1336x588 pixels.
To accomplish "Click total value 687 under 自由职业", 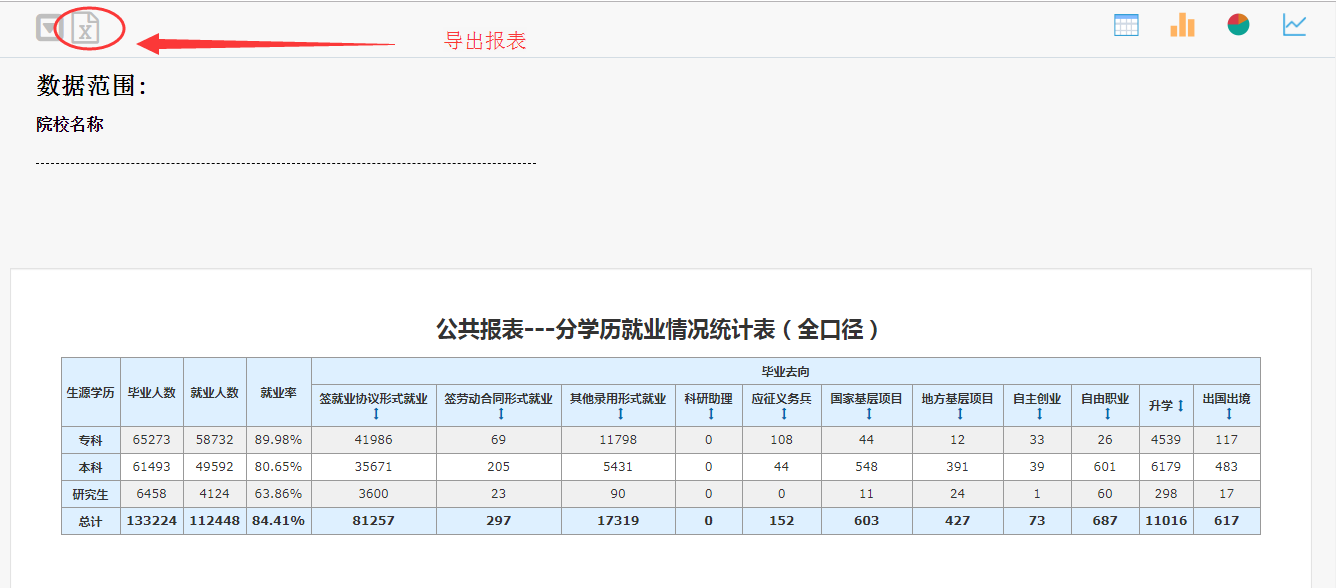I will (x=1105, y=521).
